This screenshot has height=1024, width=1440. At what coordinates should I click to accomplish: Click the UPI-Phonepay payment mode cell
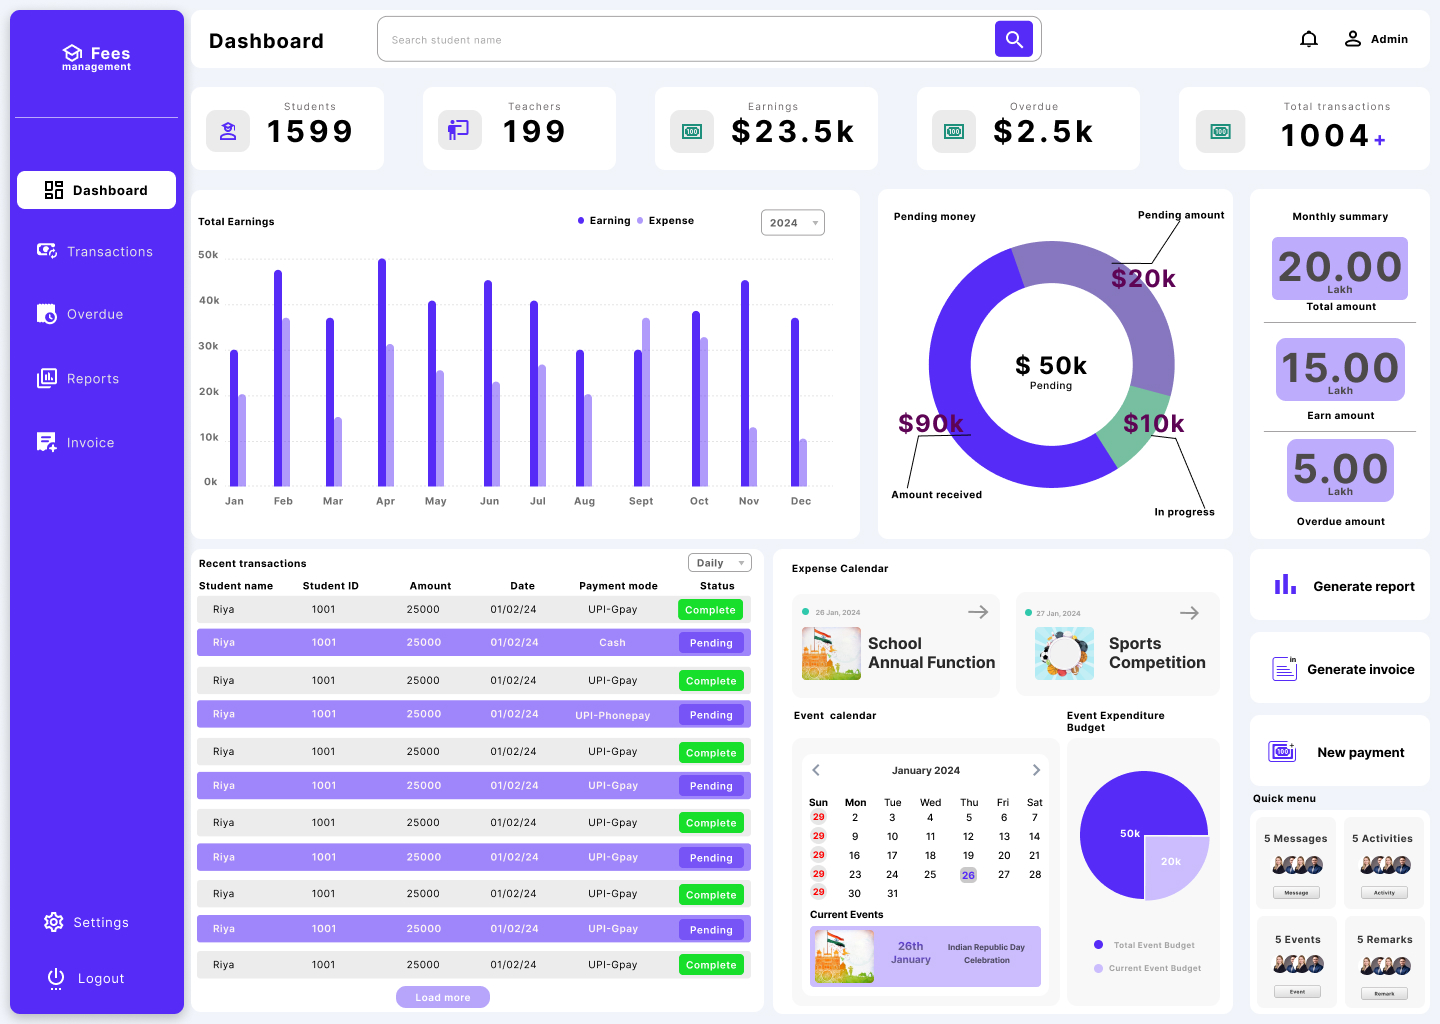tap(613, 715)
